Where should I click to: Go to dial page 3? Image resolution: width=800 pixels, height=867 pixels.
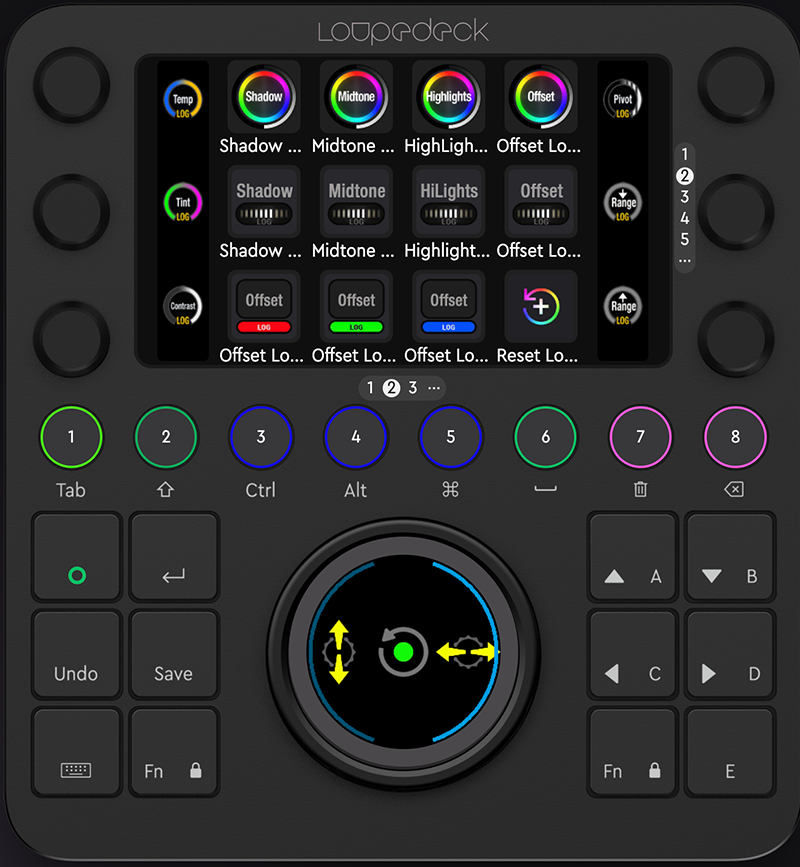coord(684,197)
